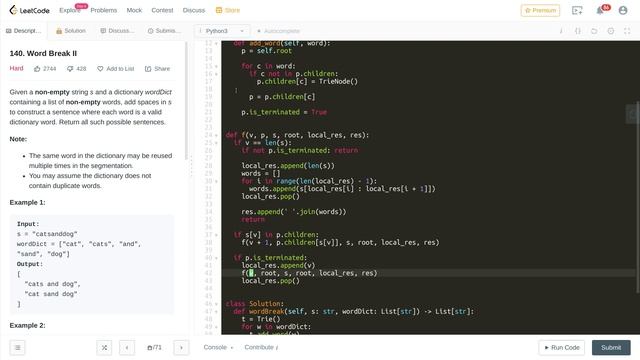Switch to the Discuss tab in problem panel
Screen dimensions: 640x360
coord(117,31)
